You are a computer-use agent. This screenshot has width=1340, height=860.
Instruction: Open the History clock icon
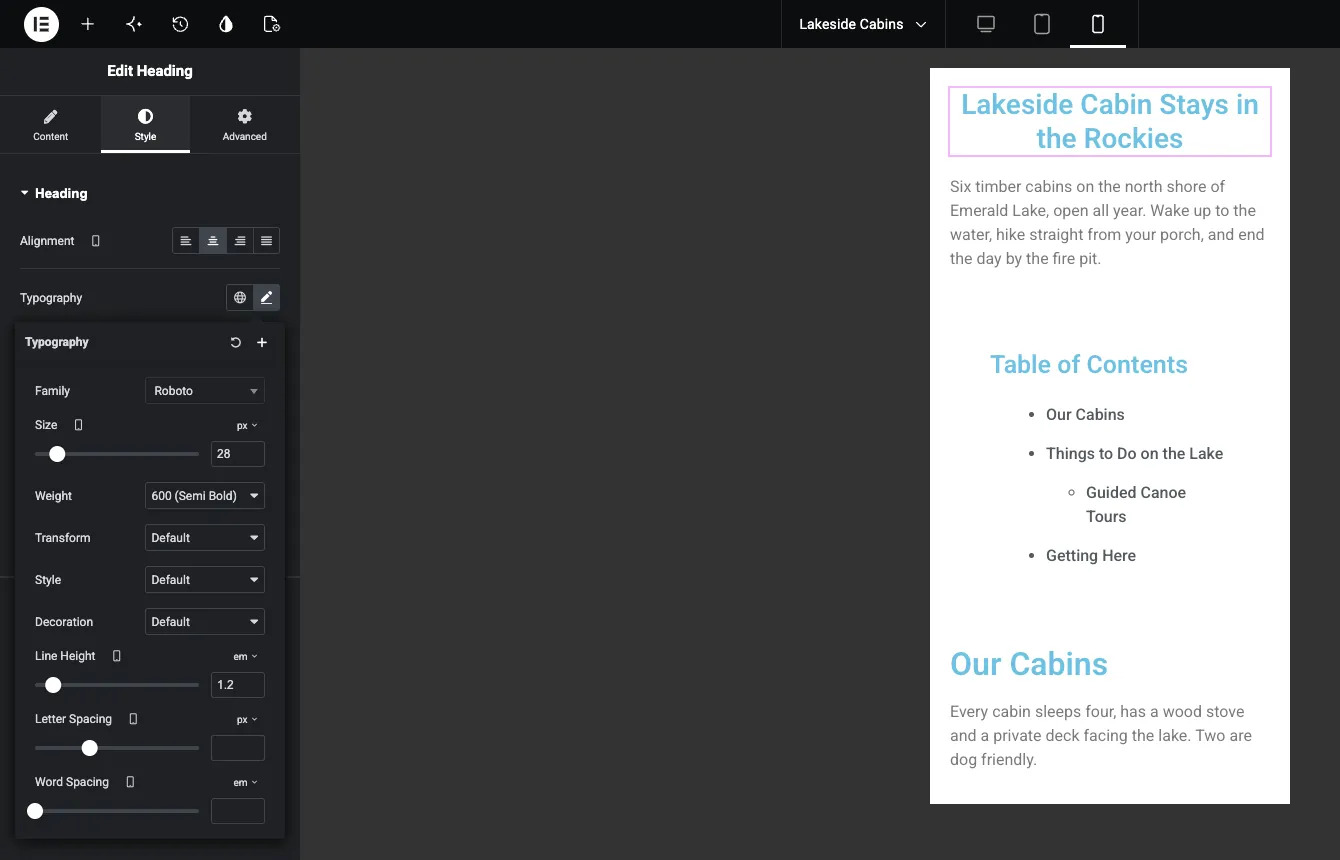[180, 24]
